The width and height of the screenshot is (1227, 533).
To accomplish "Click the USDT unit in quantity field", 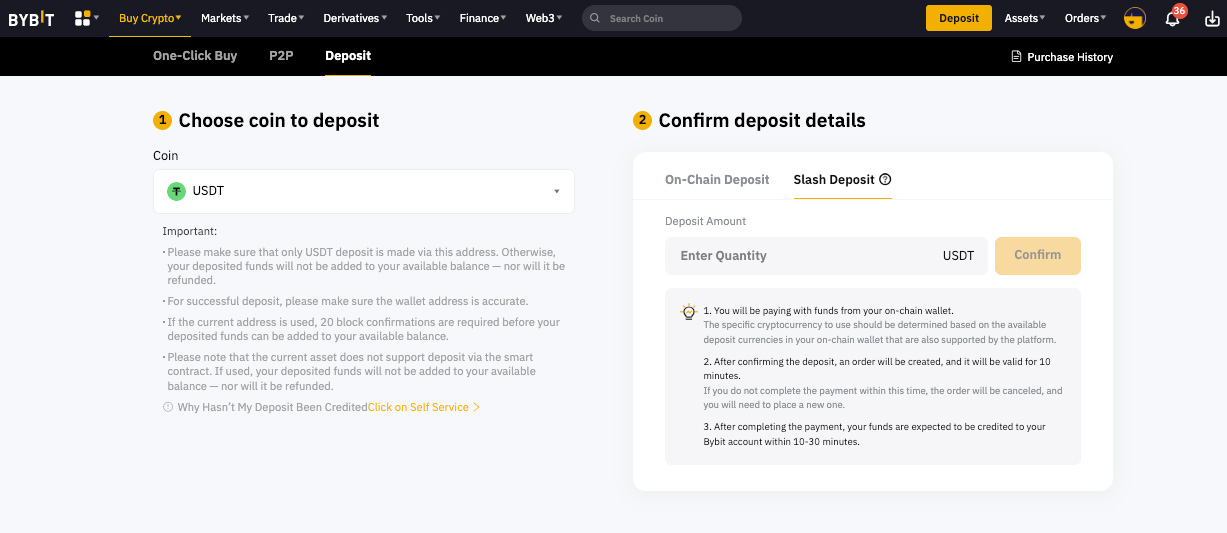I will (958, 256).
